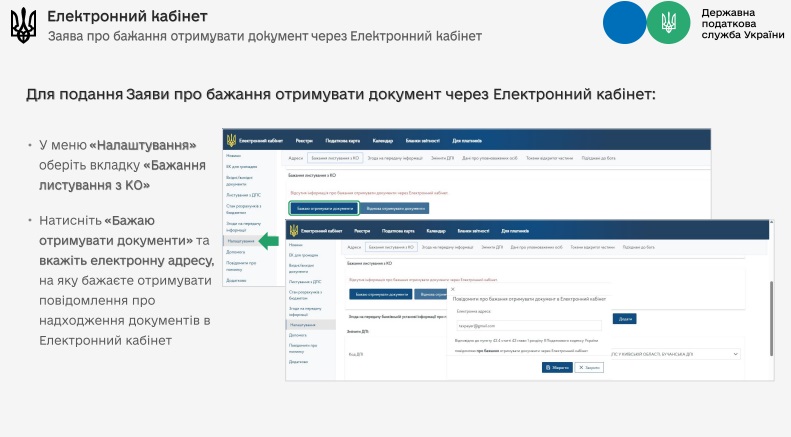Image resolution: width=791 pixels, height=437 pixels.
Task: Click the trident logo in the lower cabinet screenshot
Action: pos(296,231)
